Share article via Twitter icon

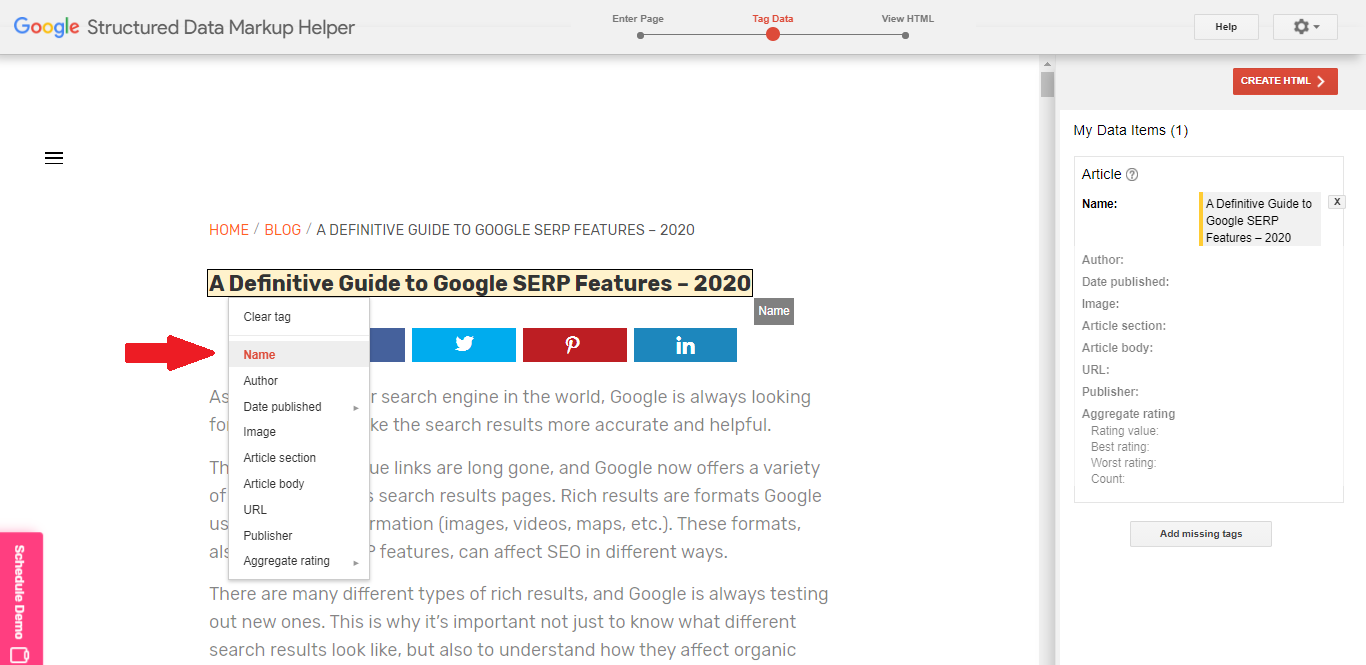pos(464,345)
